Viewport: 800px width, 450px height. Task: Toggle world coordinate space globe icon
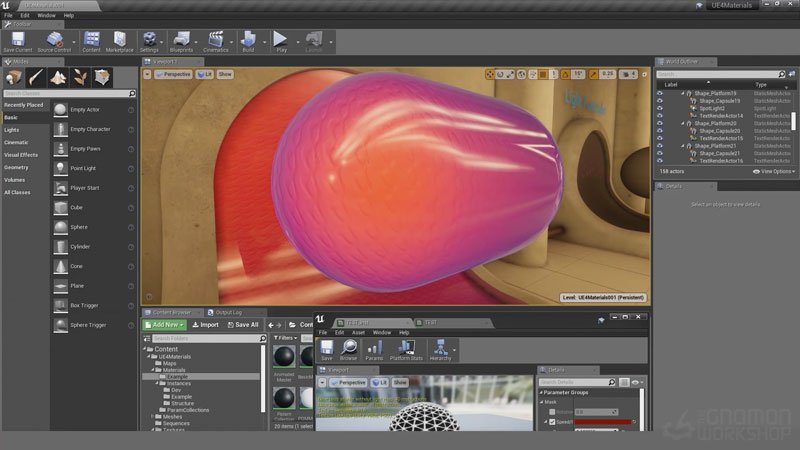pos(521,74)
